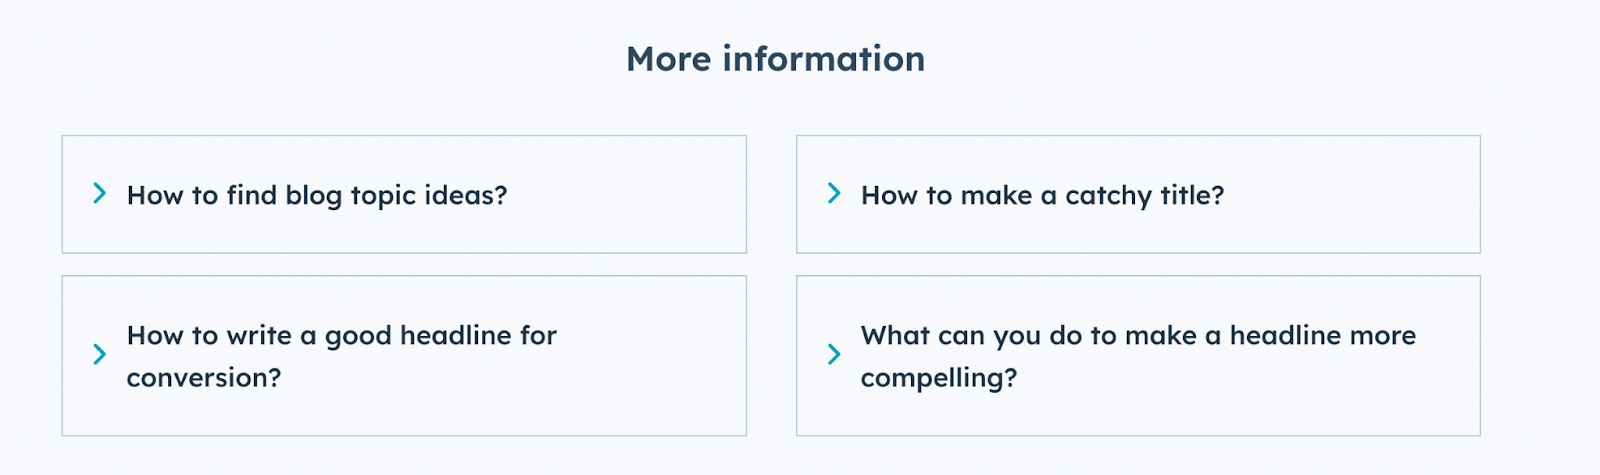Click the "How to find blog topic ideas?" text
Image resolution: width=1600 pixels, height=475 pixels.
(x=316, y=195)
